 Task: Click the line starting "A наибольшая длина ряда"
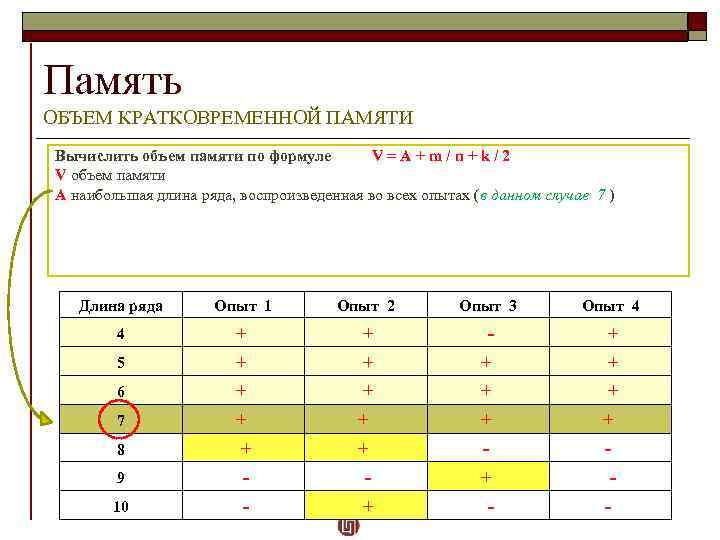pos(334,196)
